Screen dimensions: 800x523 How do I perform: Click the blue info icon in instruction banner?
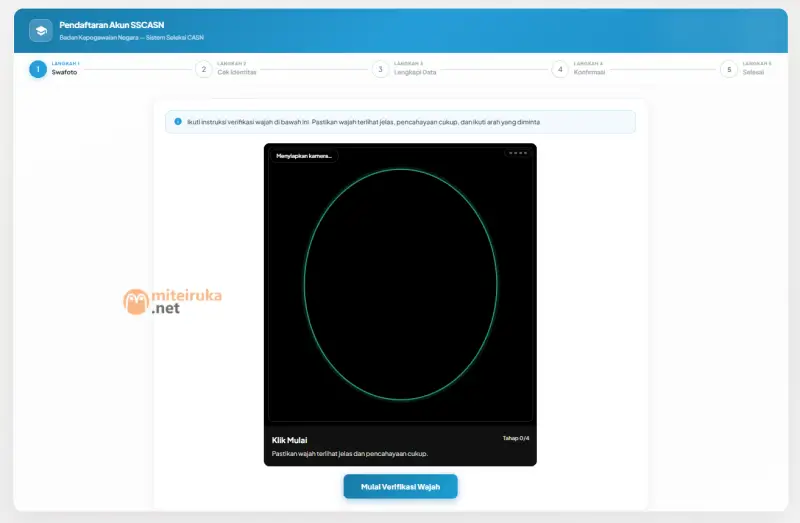click(x=178, y=121)
